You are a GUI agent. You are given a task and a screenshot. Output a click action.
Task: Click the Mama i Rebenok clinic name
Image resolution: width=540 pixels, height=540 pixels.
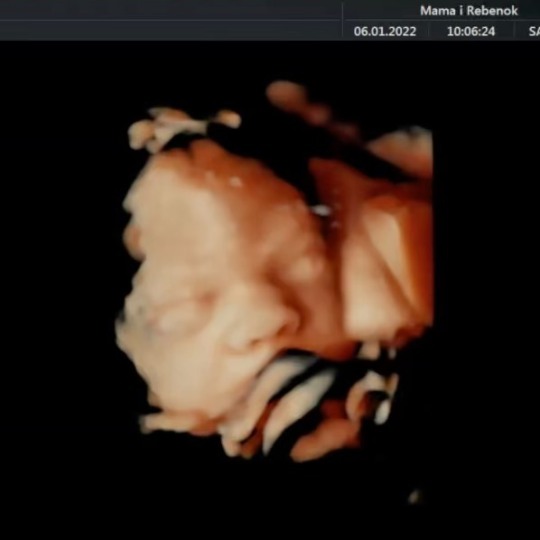(x=469, y=11)
